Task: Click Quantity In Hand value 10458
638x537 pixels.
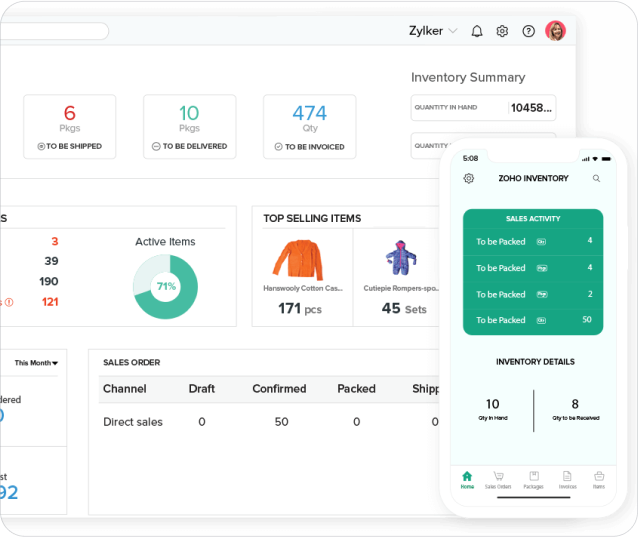Action: pyautogui.click(x=531, y=108)
